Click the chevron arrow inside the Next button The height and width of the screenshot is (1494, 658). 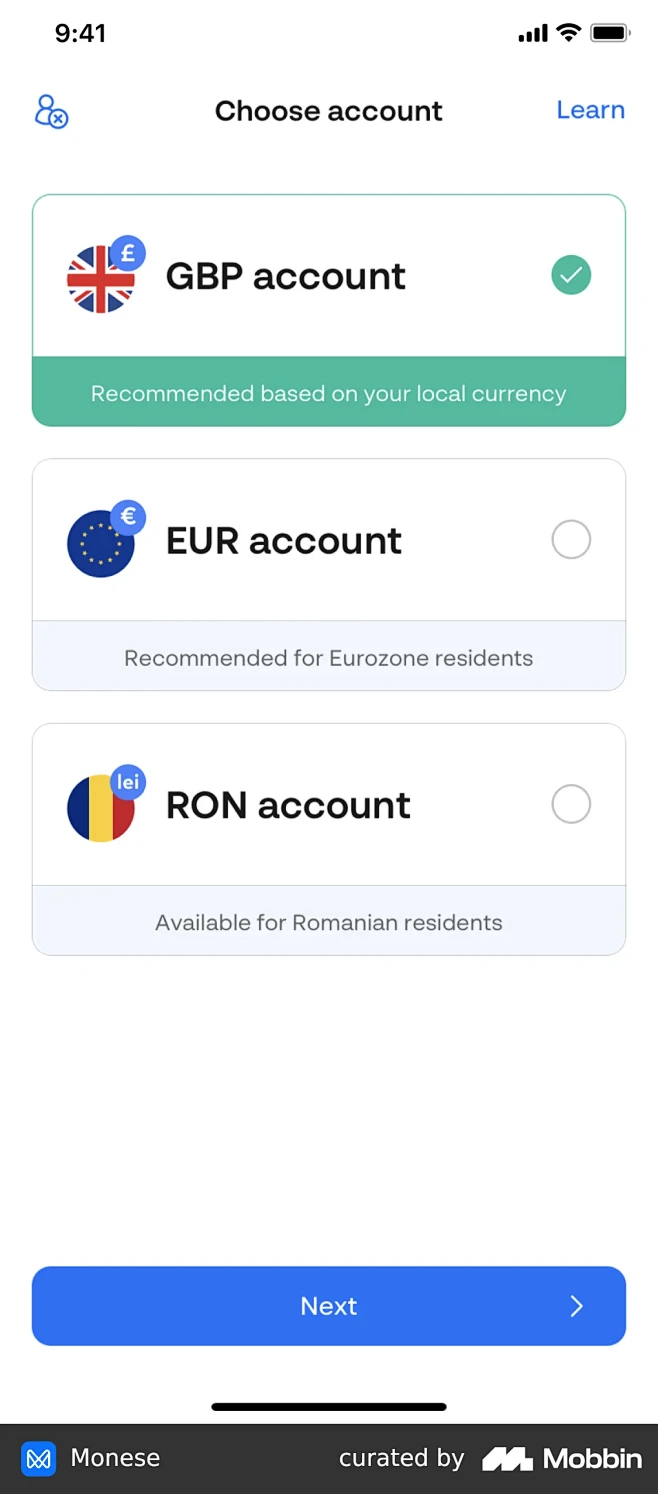click(576, 1306)
